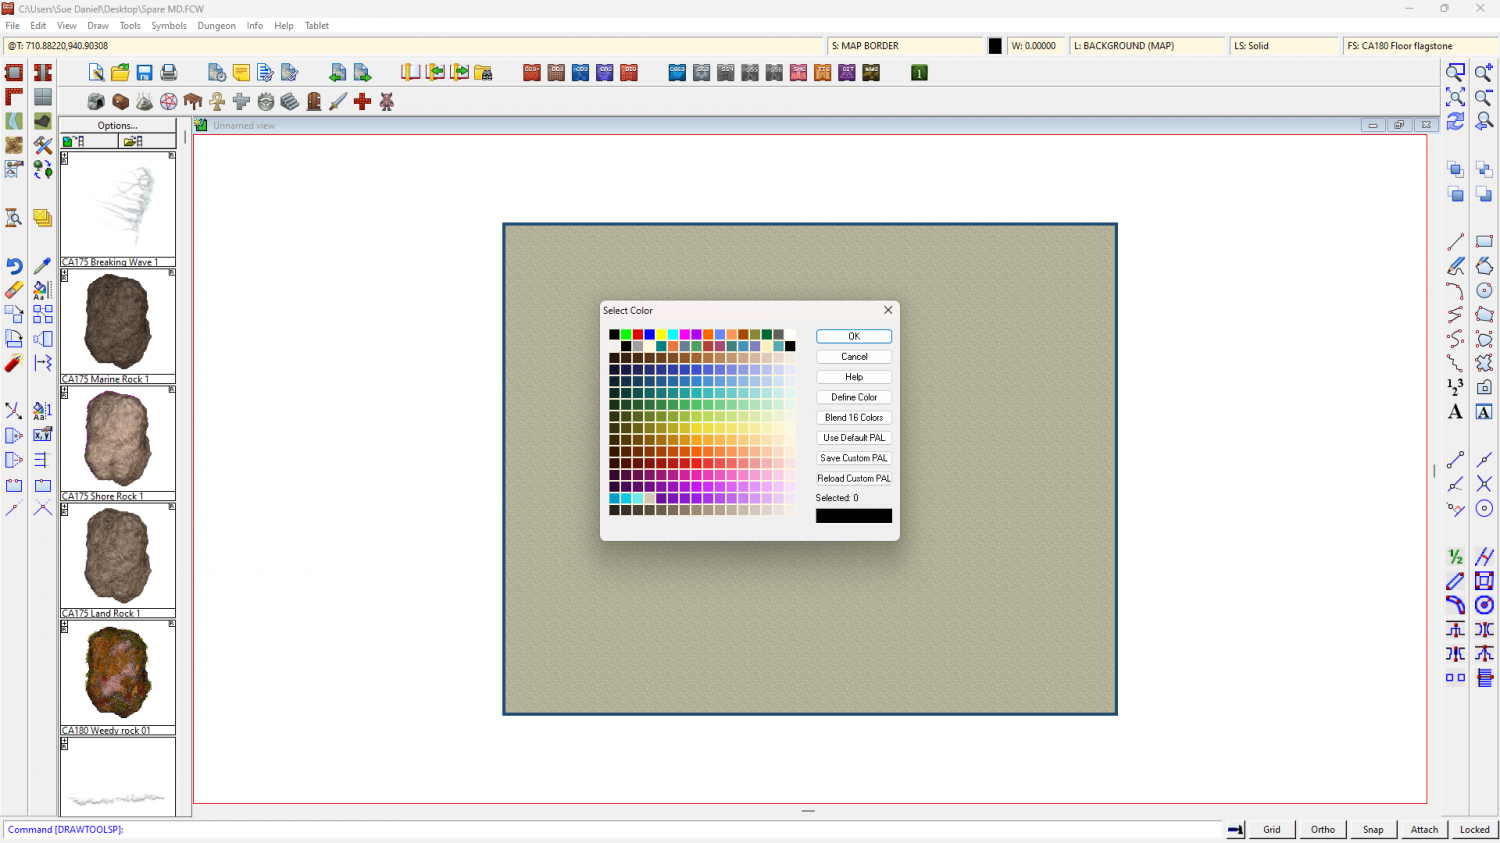Select the eyedropper tool icon

[x=42, y=266]
